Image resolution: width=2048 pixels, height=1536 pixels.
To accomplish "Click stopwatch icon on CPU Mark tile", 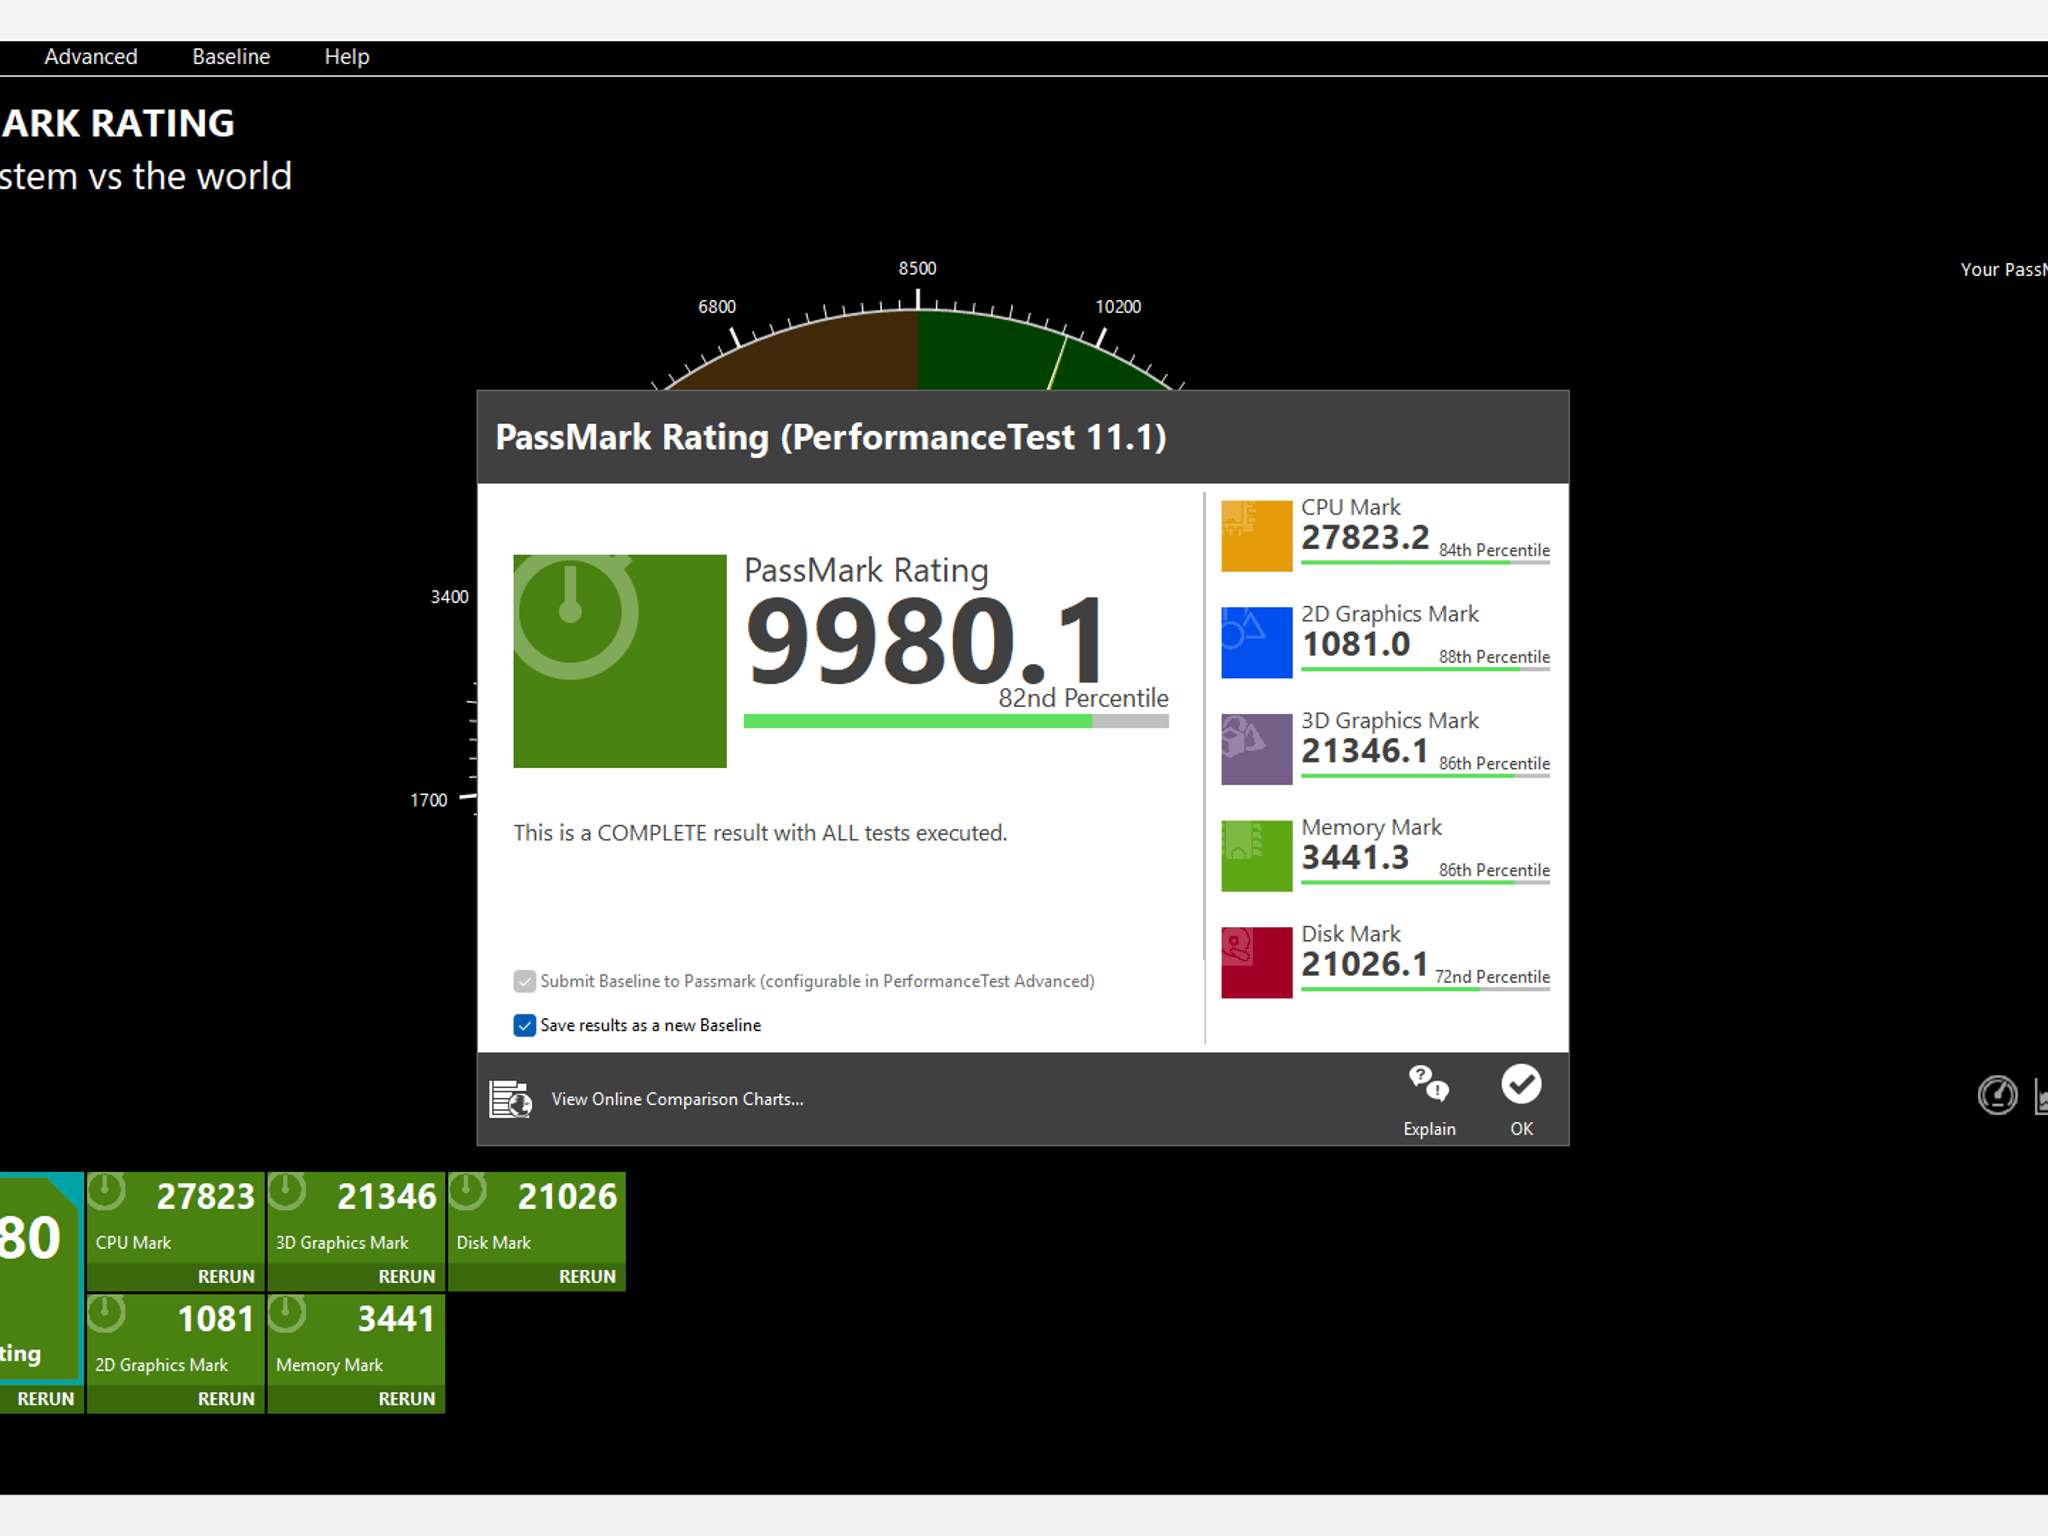I will pos(106,1192).
